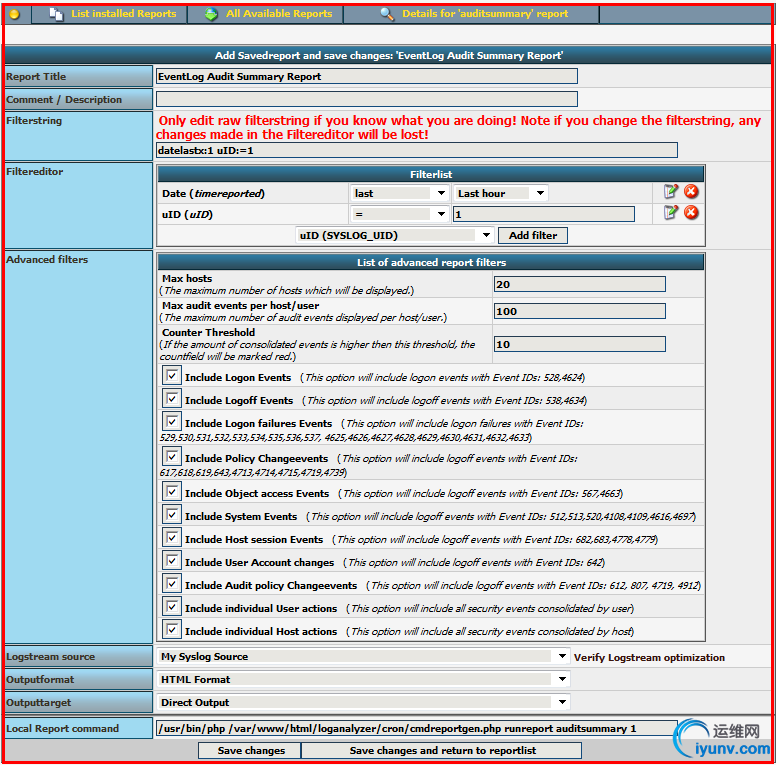Uncheck Include Host session Events
This screenshot has width=776, height=765.
[172, 537]
